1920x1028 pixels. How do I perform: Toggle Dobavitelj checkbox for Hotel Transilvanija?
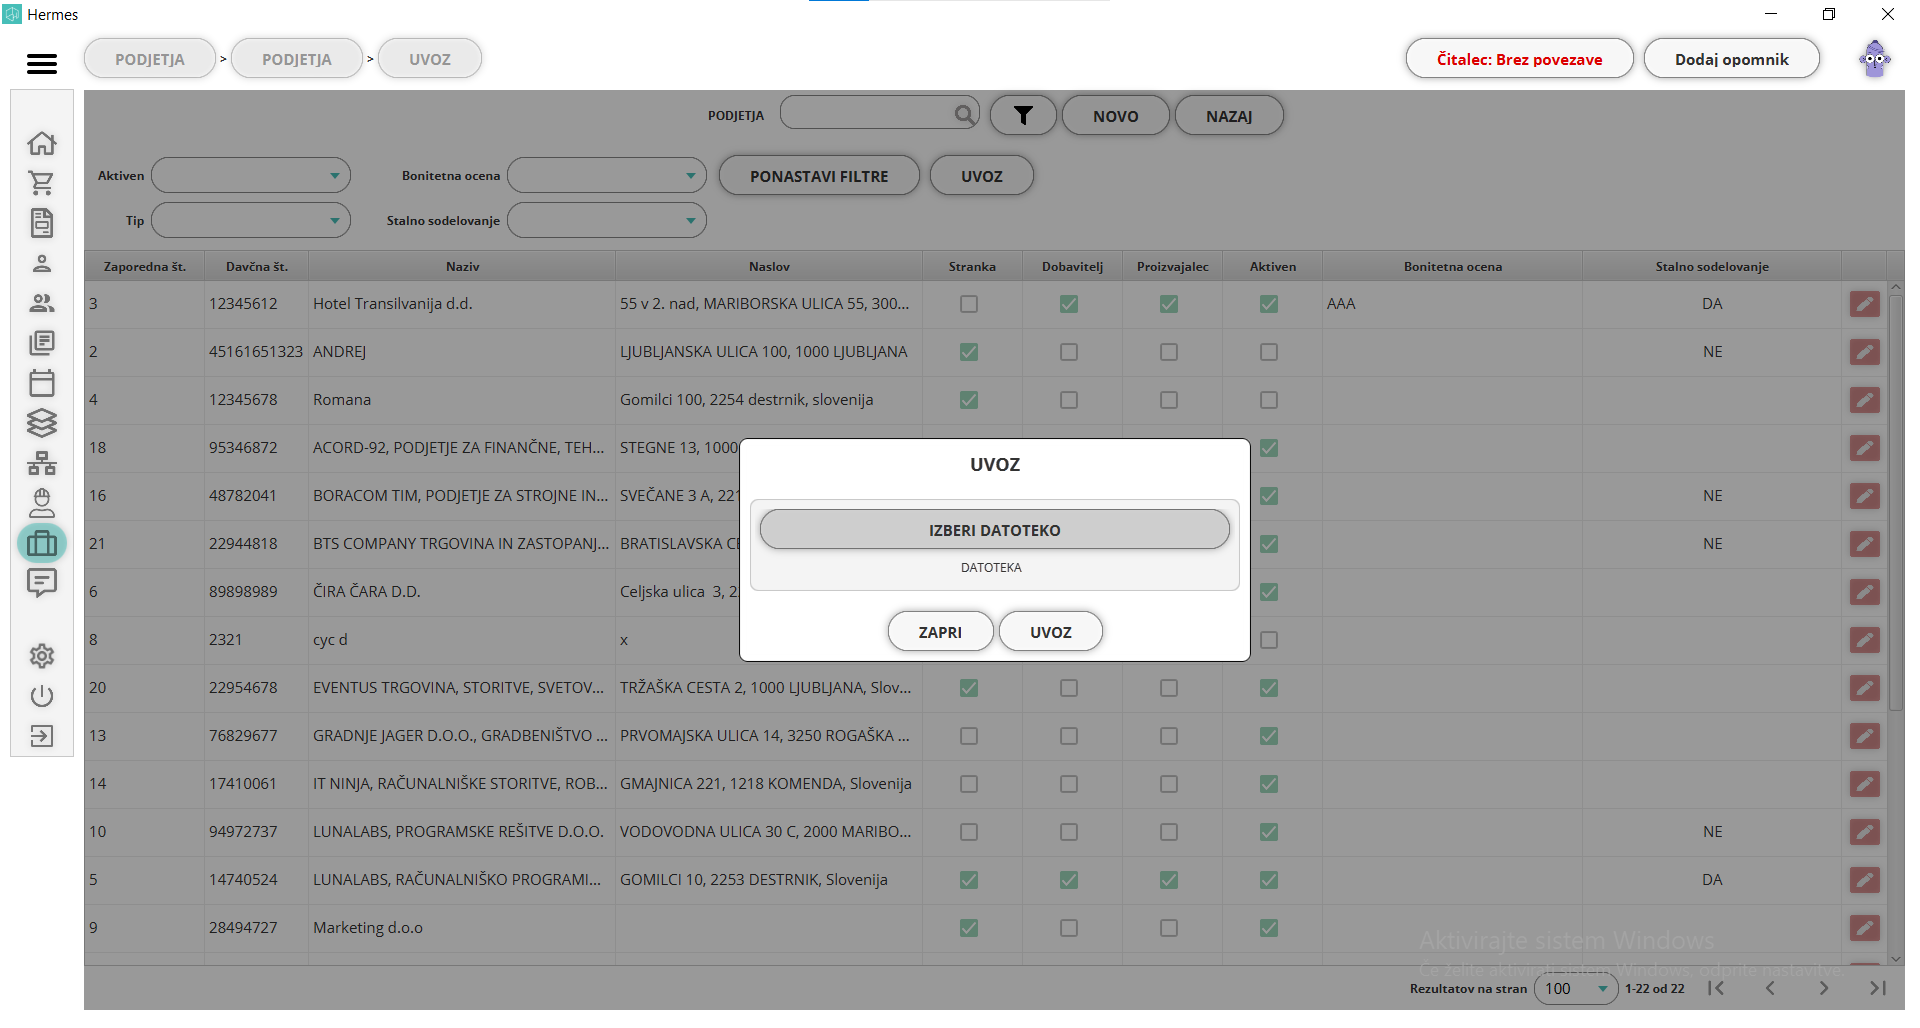pos(1069,304)
